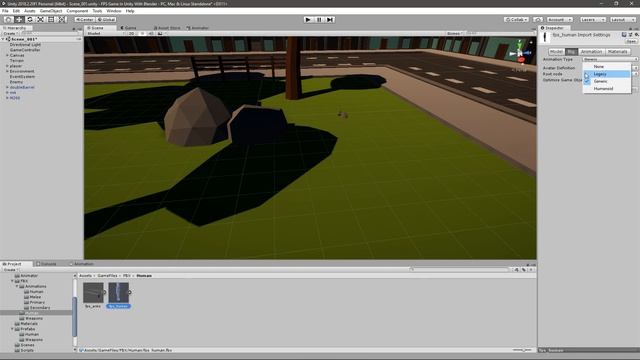Viewport: 640px width, 360px height.
Task: Open the Account dropdown
Action: (x=560, y=20)
